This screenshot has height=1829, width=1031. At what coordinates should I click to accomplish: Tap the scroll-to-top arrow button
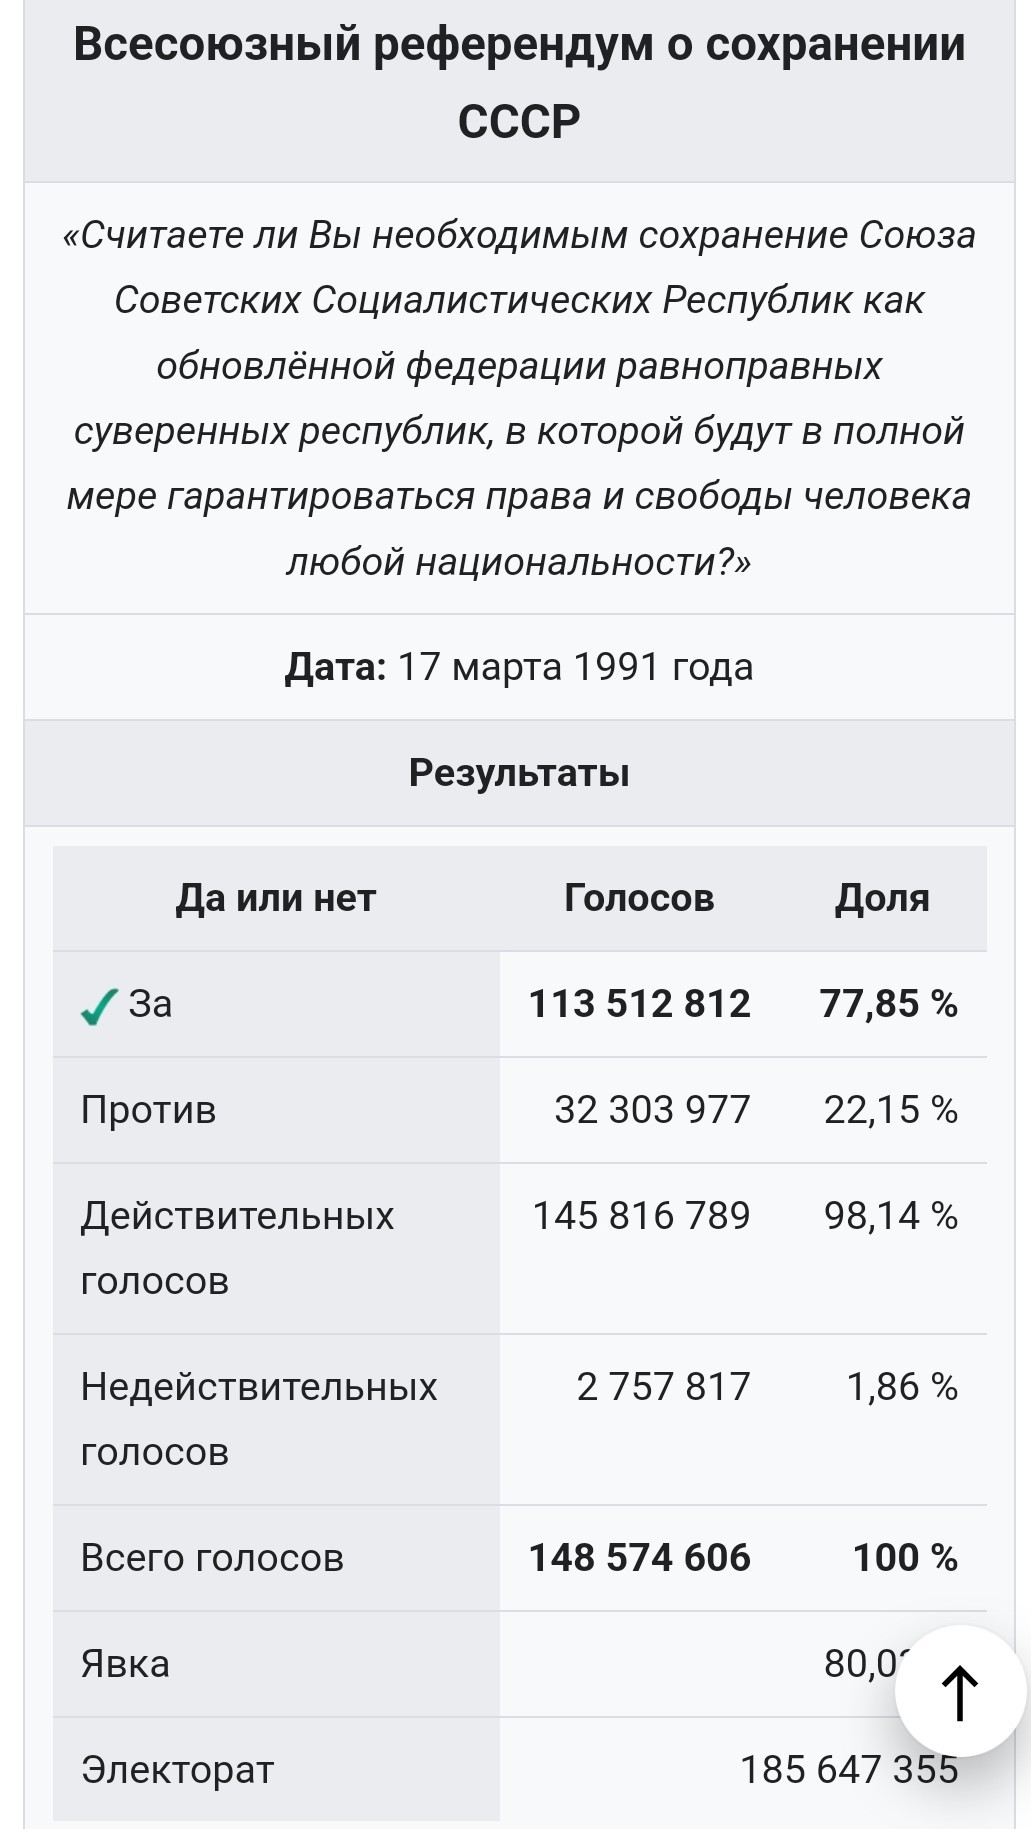[960, 1691]
